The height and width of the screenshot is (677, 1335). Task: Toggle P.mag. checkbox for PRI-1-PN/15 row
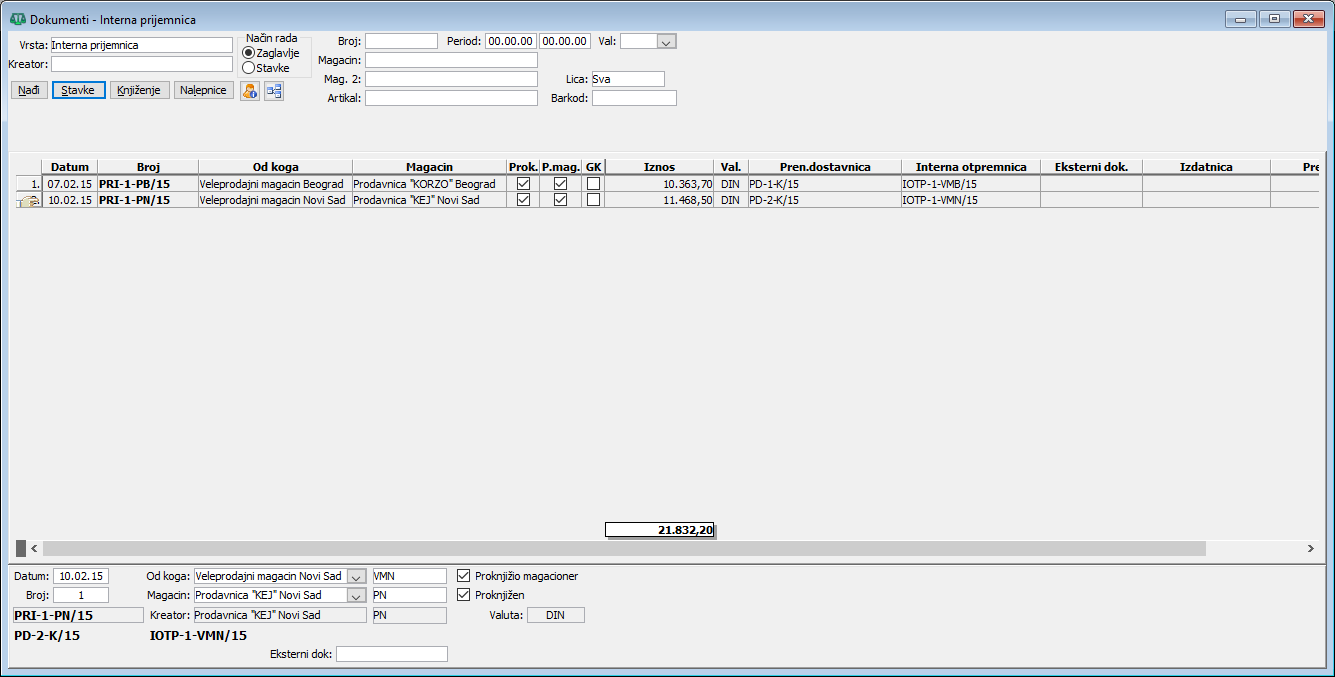point(560,200)
